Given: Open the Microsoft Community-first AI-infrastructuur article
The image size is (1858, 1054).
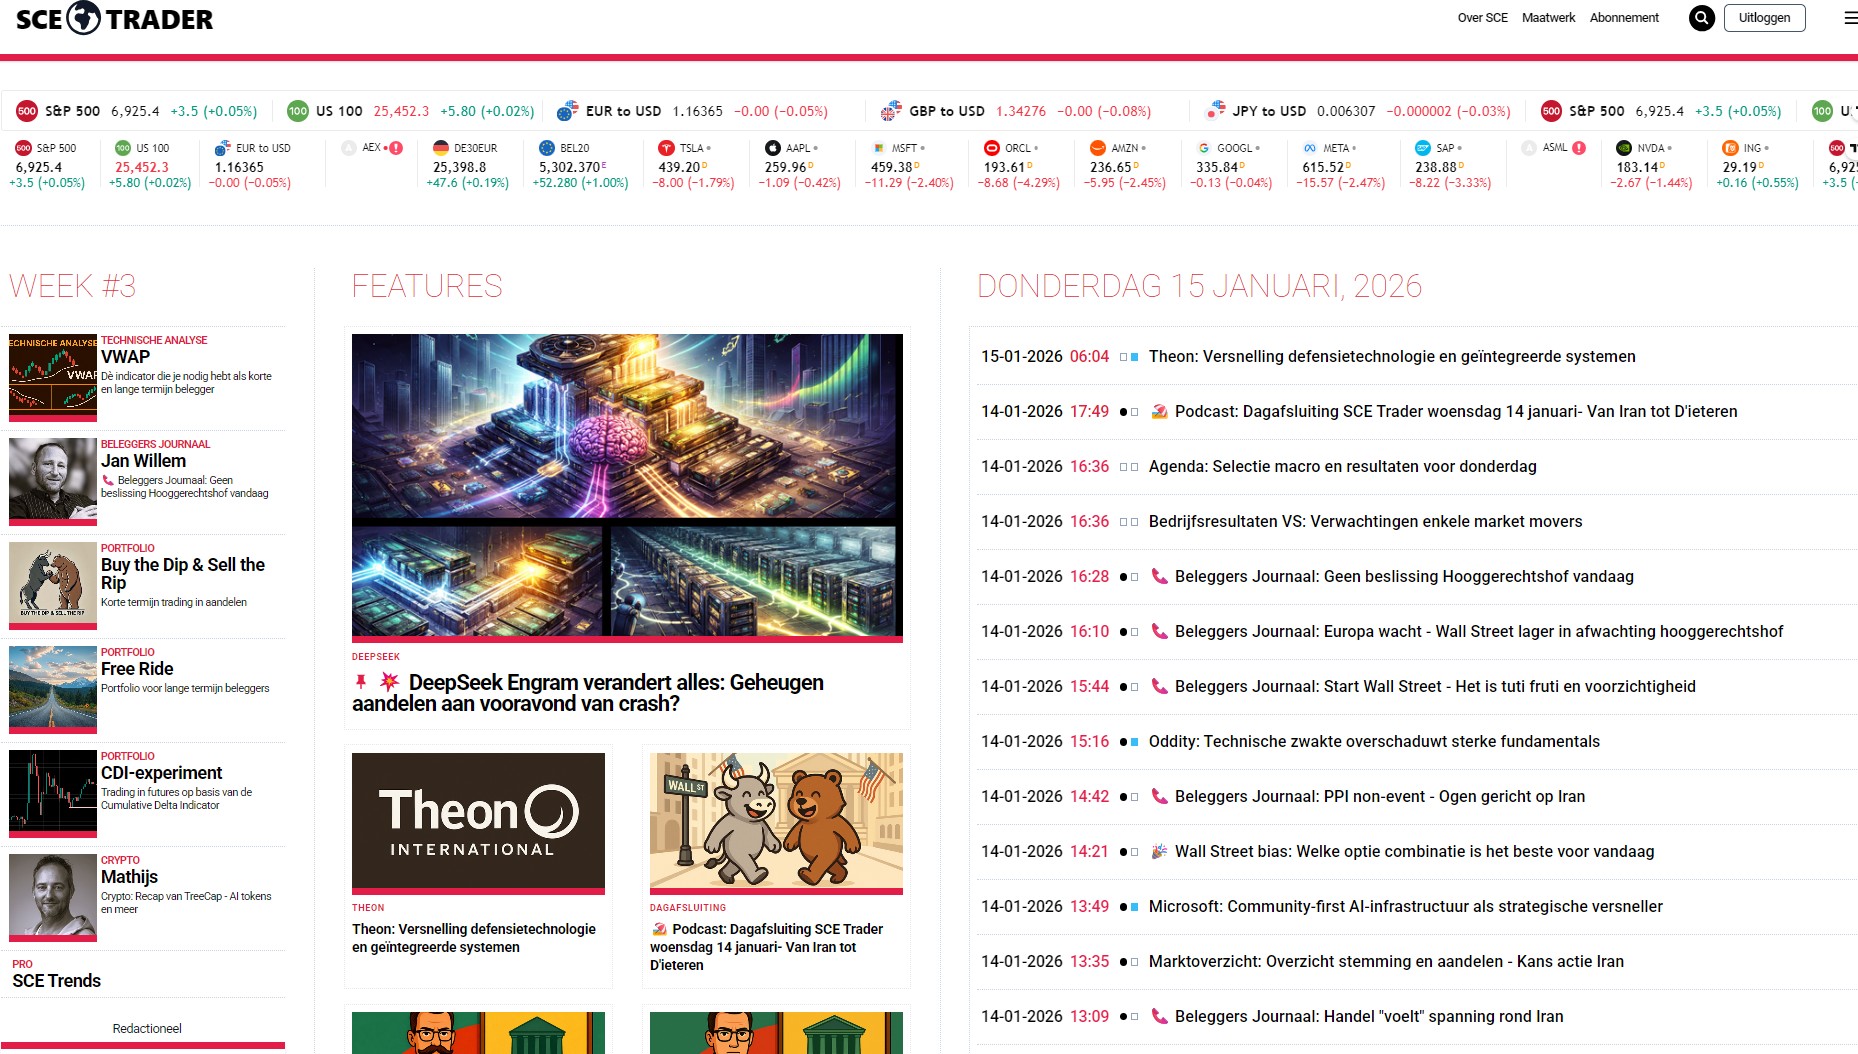Looking at the screenshot, I should pos(1405,906).
